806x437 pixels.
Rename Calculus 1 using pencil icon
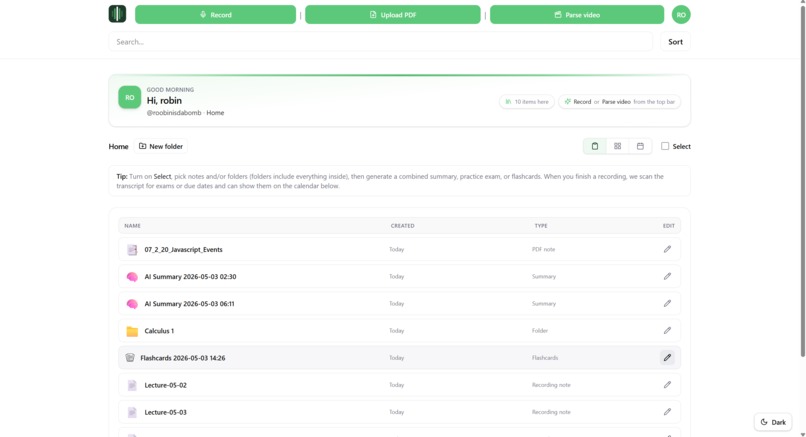[667, 331]
